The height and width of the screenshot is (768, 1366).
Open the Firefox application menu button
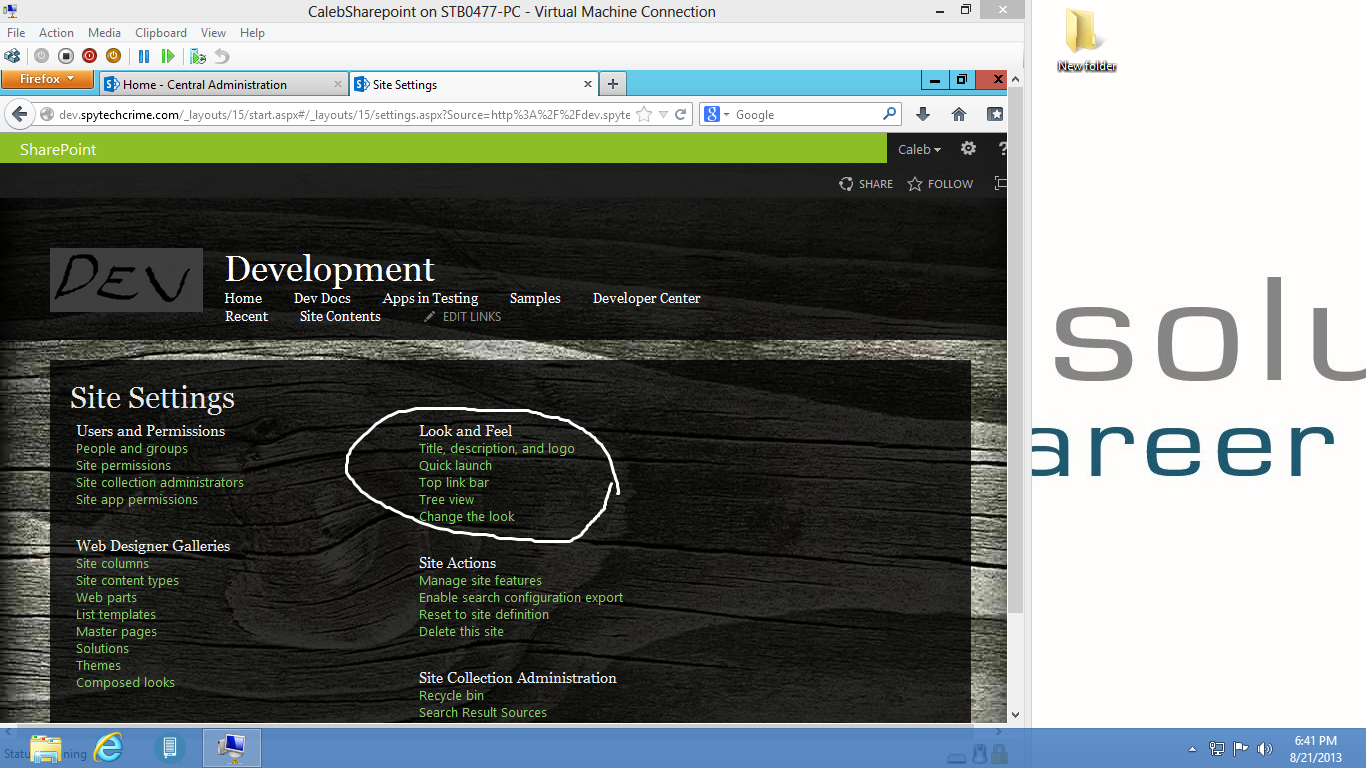coord(47,80)
